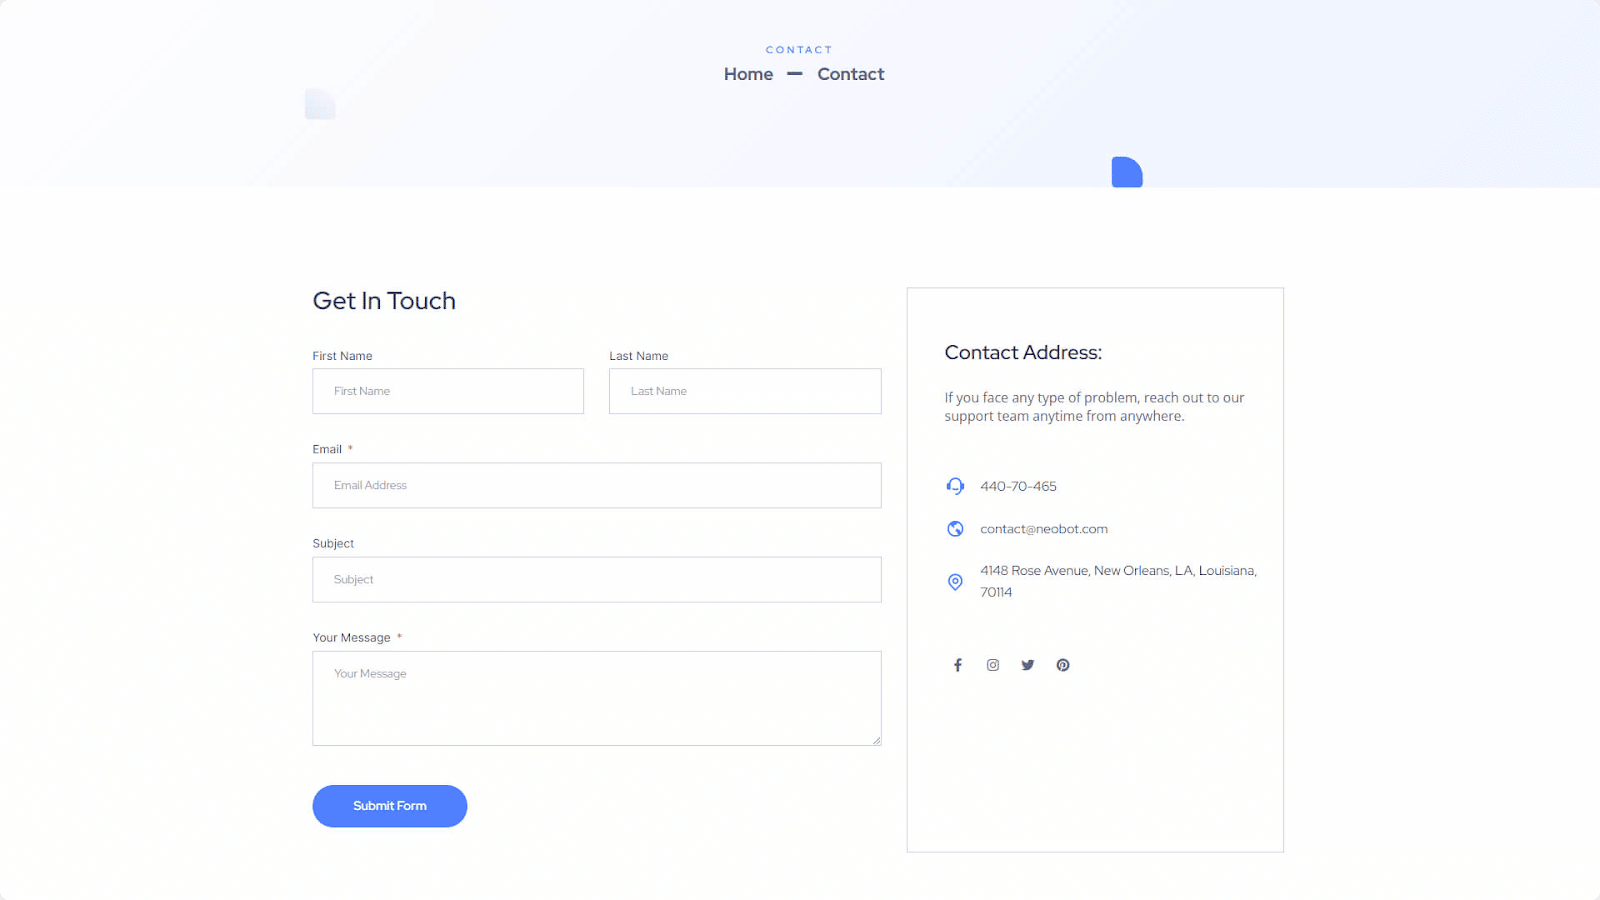Screen dimensions: 1600x900
Task: Open the Facebook social icon
Action: pyautogui.click(x=957, y=665)
